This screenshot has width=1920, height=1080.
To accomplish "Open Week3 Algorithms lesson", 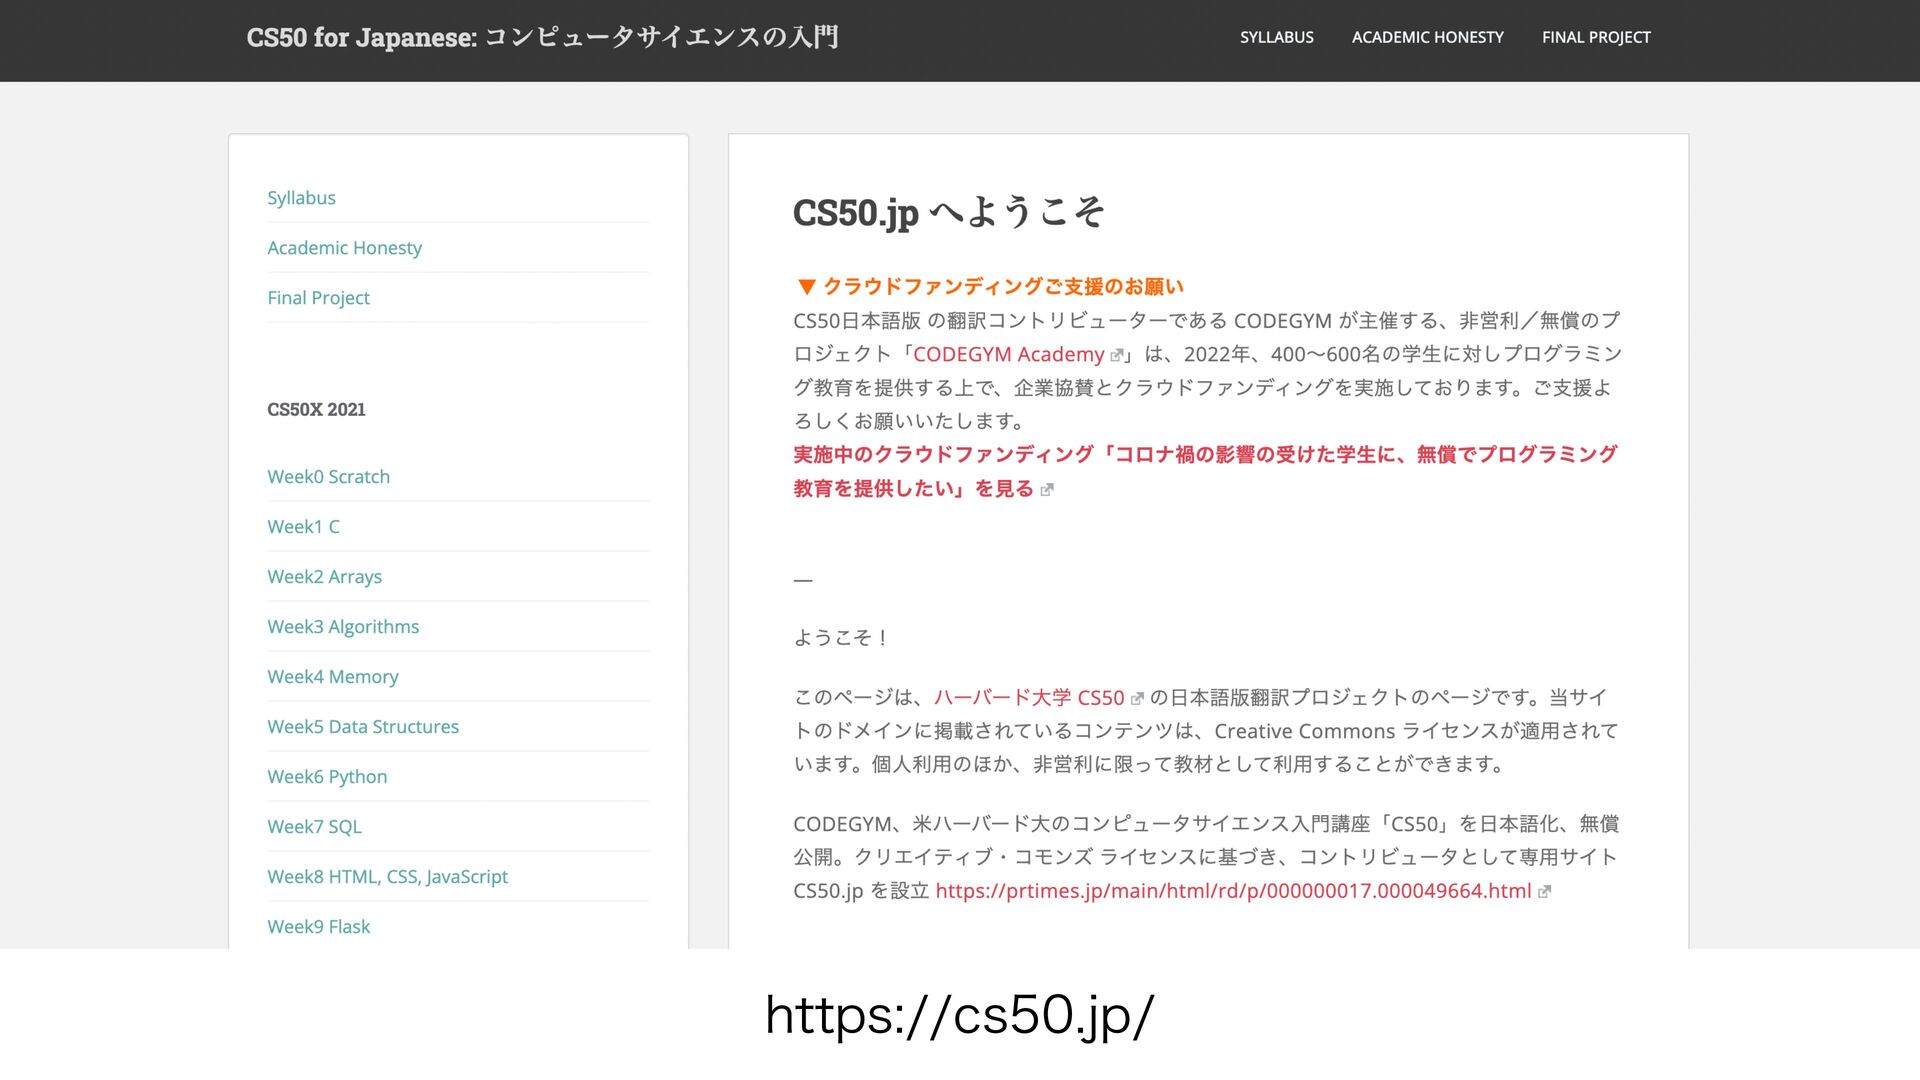I will click(x=343, y=627).
